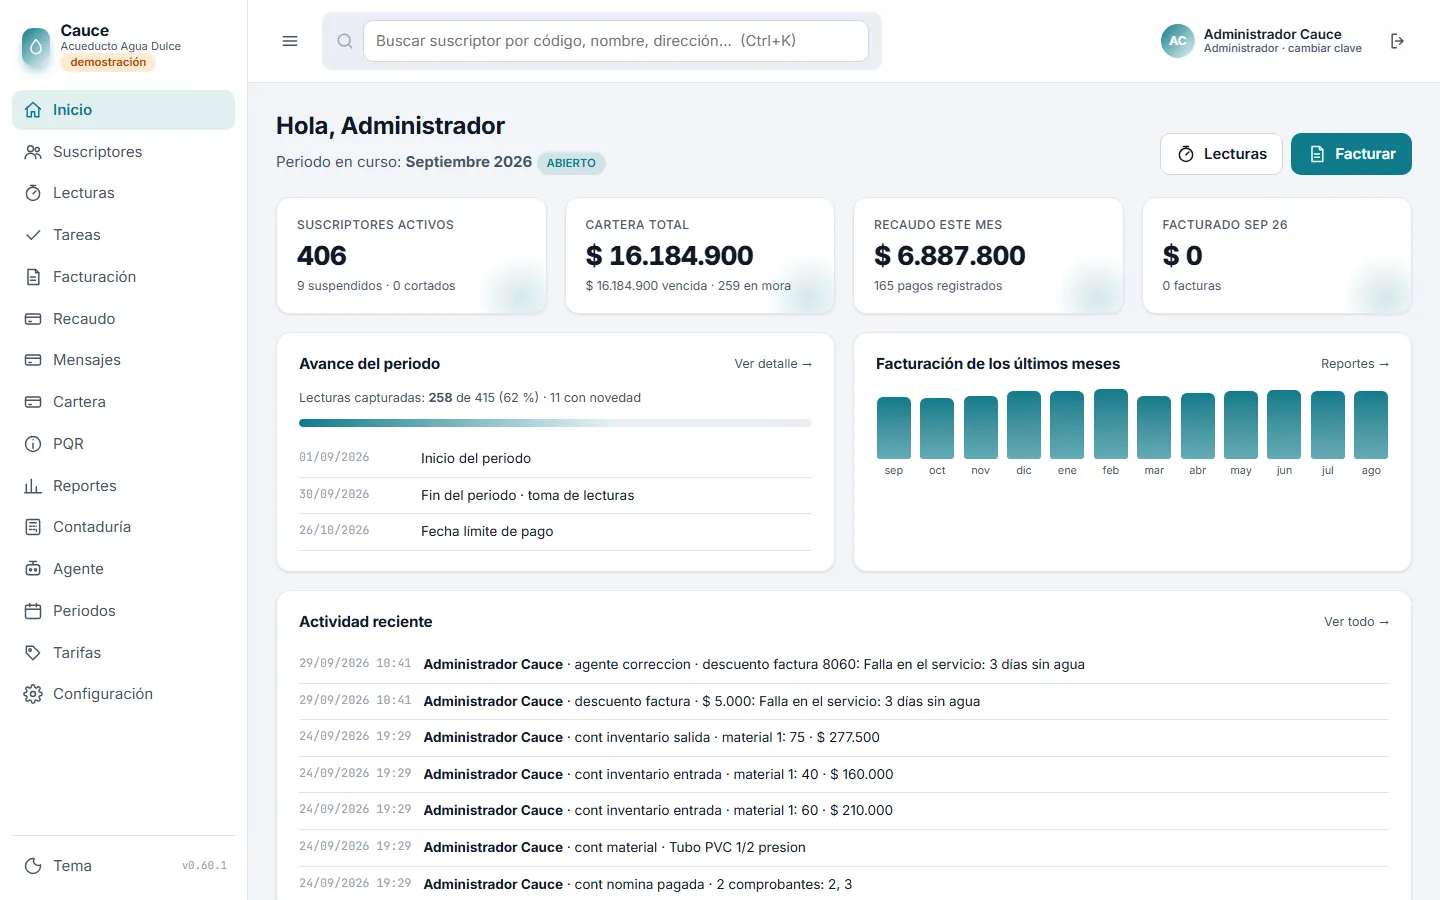Open the Ver detalle link
The width and height of the screenshot is (1440, 900).
coord(773,364)
